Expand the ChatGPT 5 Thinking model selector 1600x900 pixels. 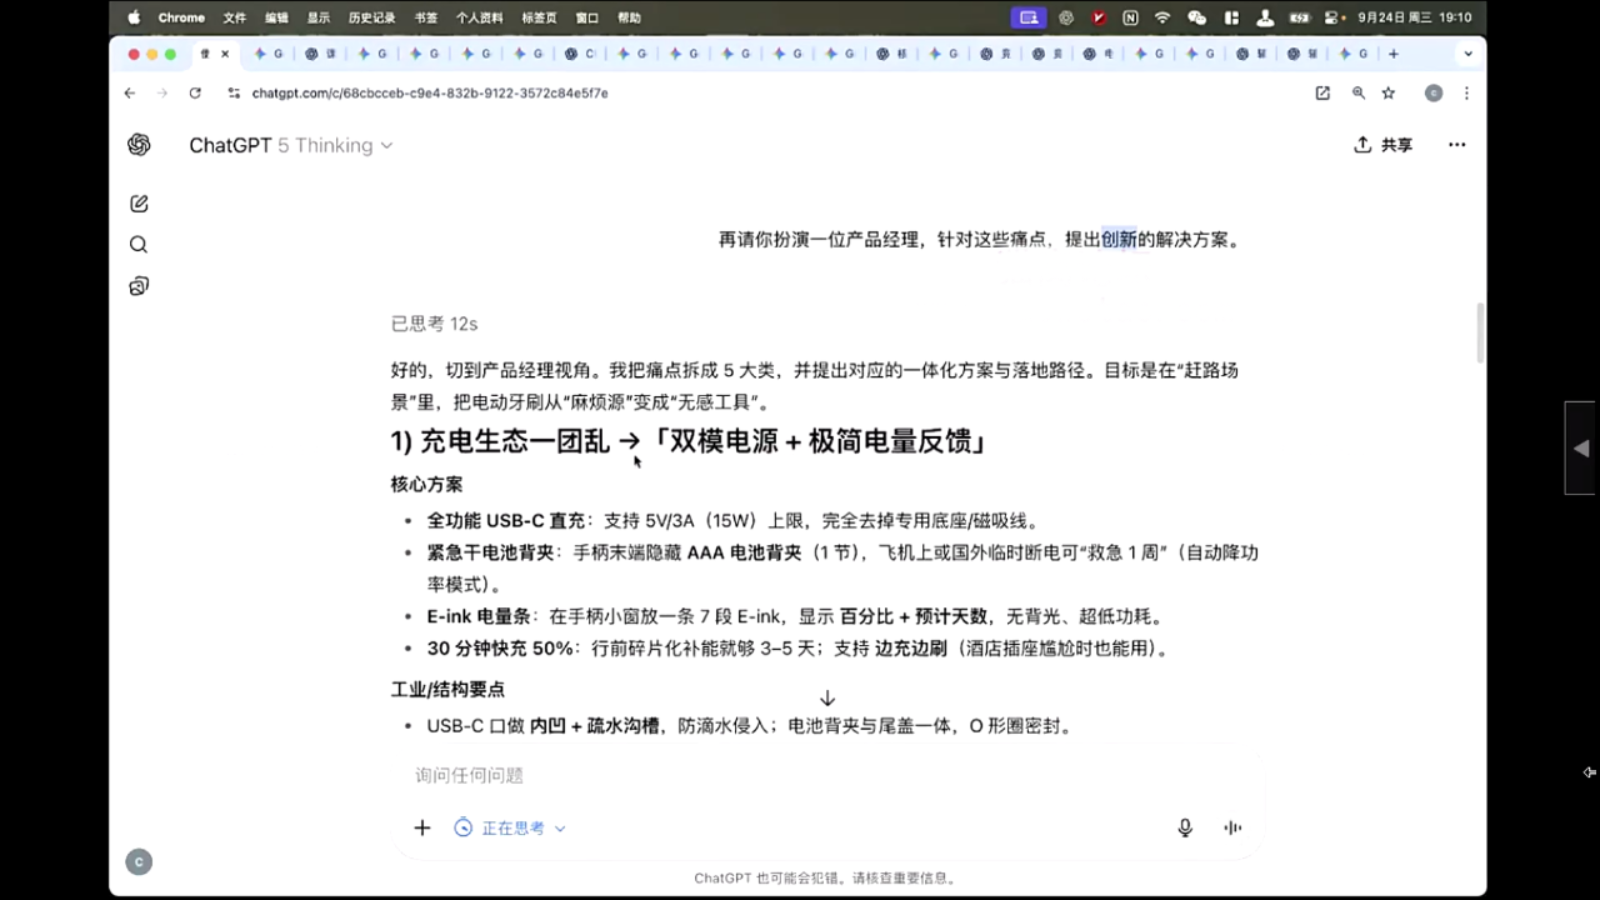click(290, 146)
